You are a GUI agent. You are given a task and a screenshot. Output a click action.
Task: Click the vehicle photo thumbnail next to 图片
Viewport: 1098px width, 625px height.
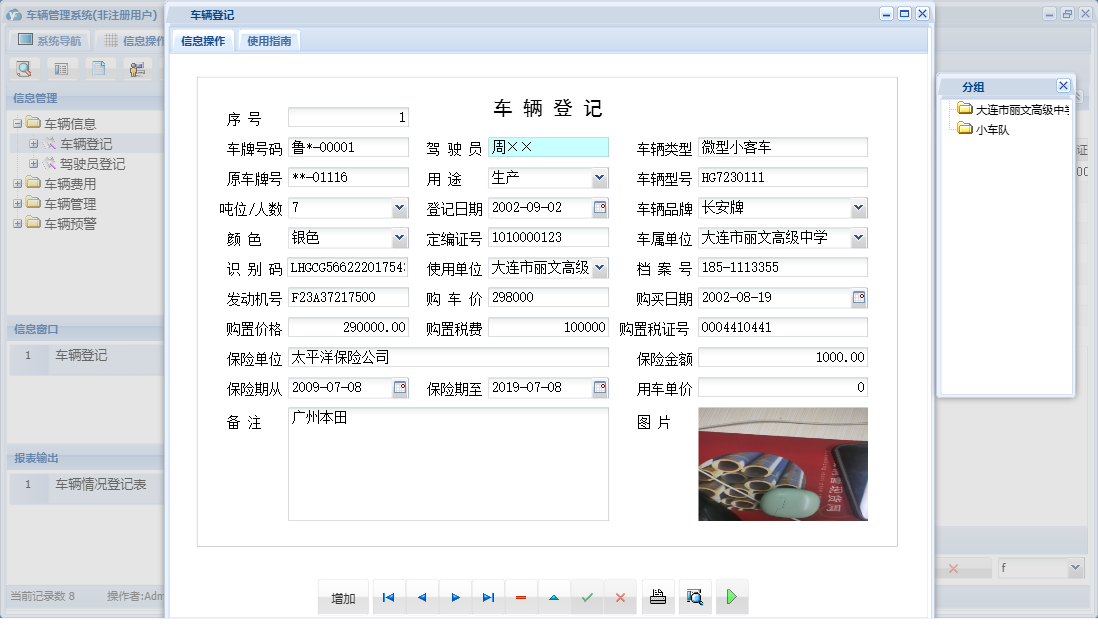tap(783, 465)
